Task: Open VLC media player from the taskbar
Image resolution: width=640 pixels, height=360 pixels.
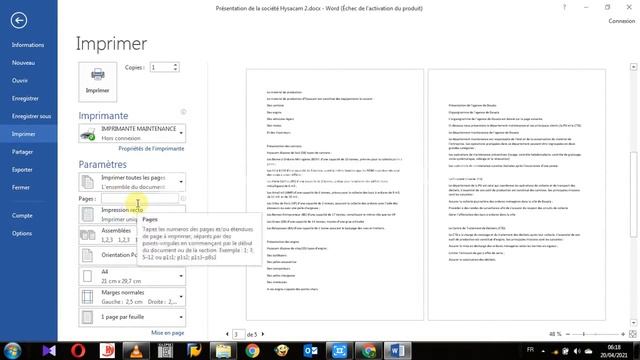Action: click(136, 351)
